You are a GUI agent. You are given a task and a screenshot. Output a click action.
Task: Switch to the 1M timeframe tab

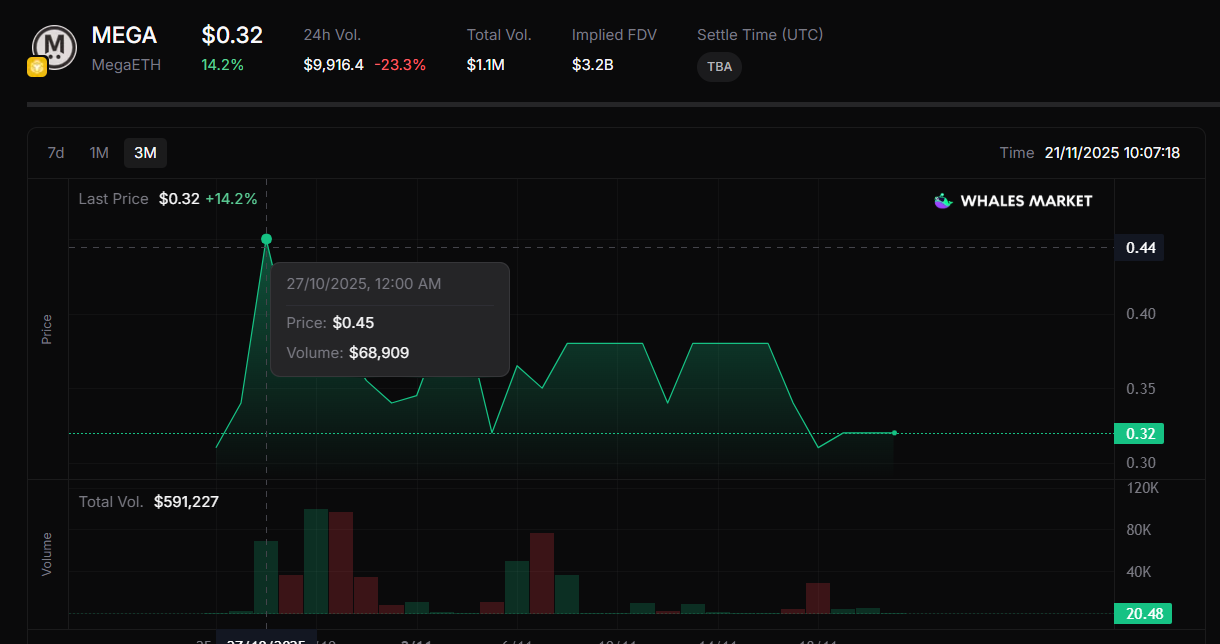99,152
